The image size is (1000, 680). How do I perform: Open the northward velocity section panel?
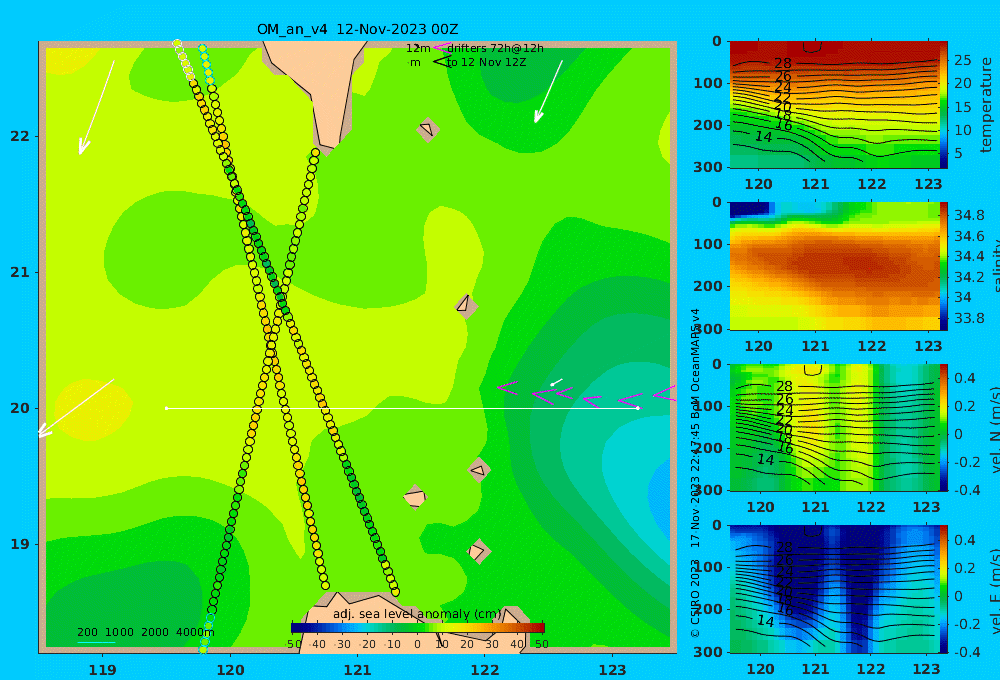834,427
